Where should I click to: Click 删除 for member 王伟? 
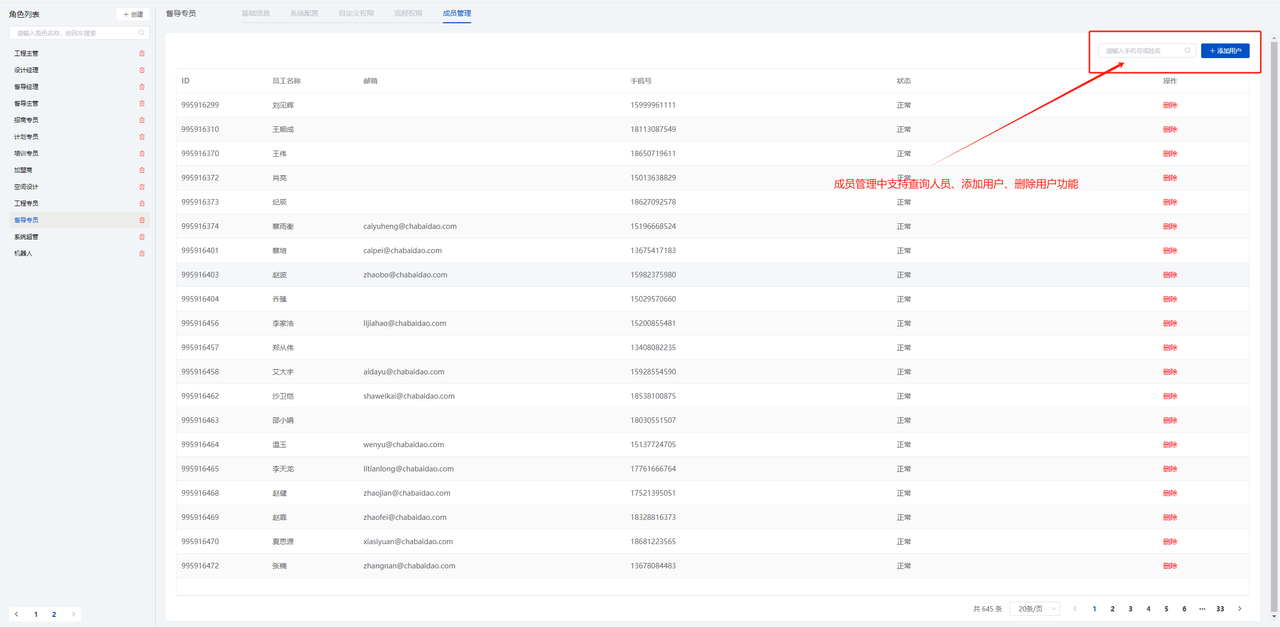[x=1170, y=154]
